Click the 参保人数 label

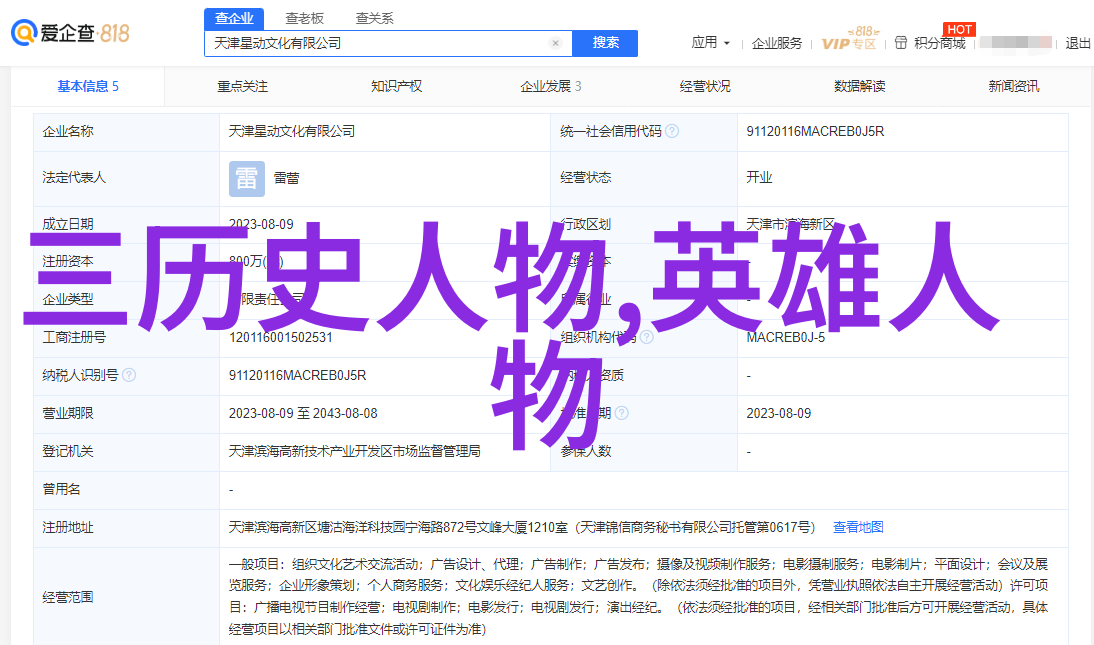(585, 452)
